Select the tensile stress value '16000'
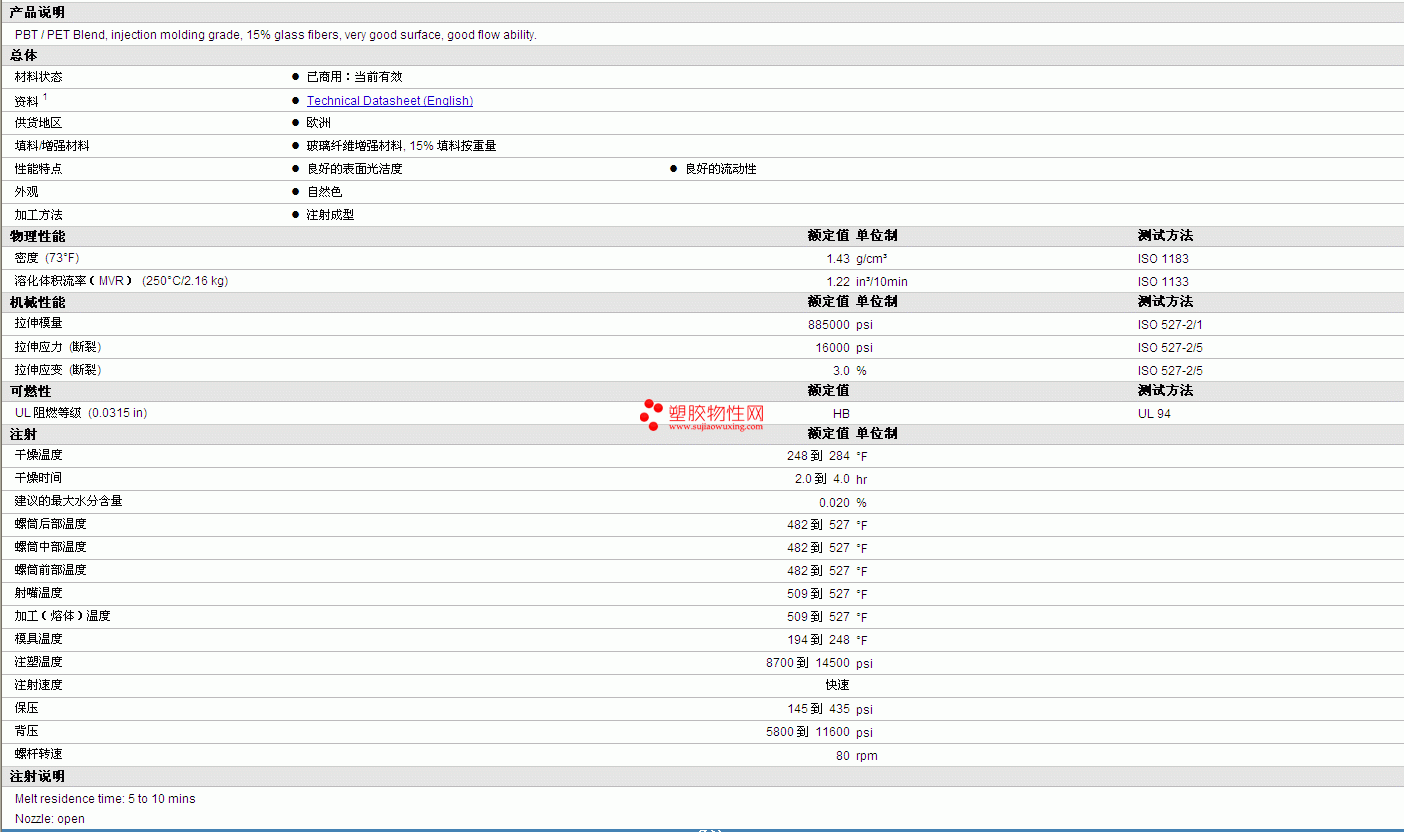 point(832,348)
